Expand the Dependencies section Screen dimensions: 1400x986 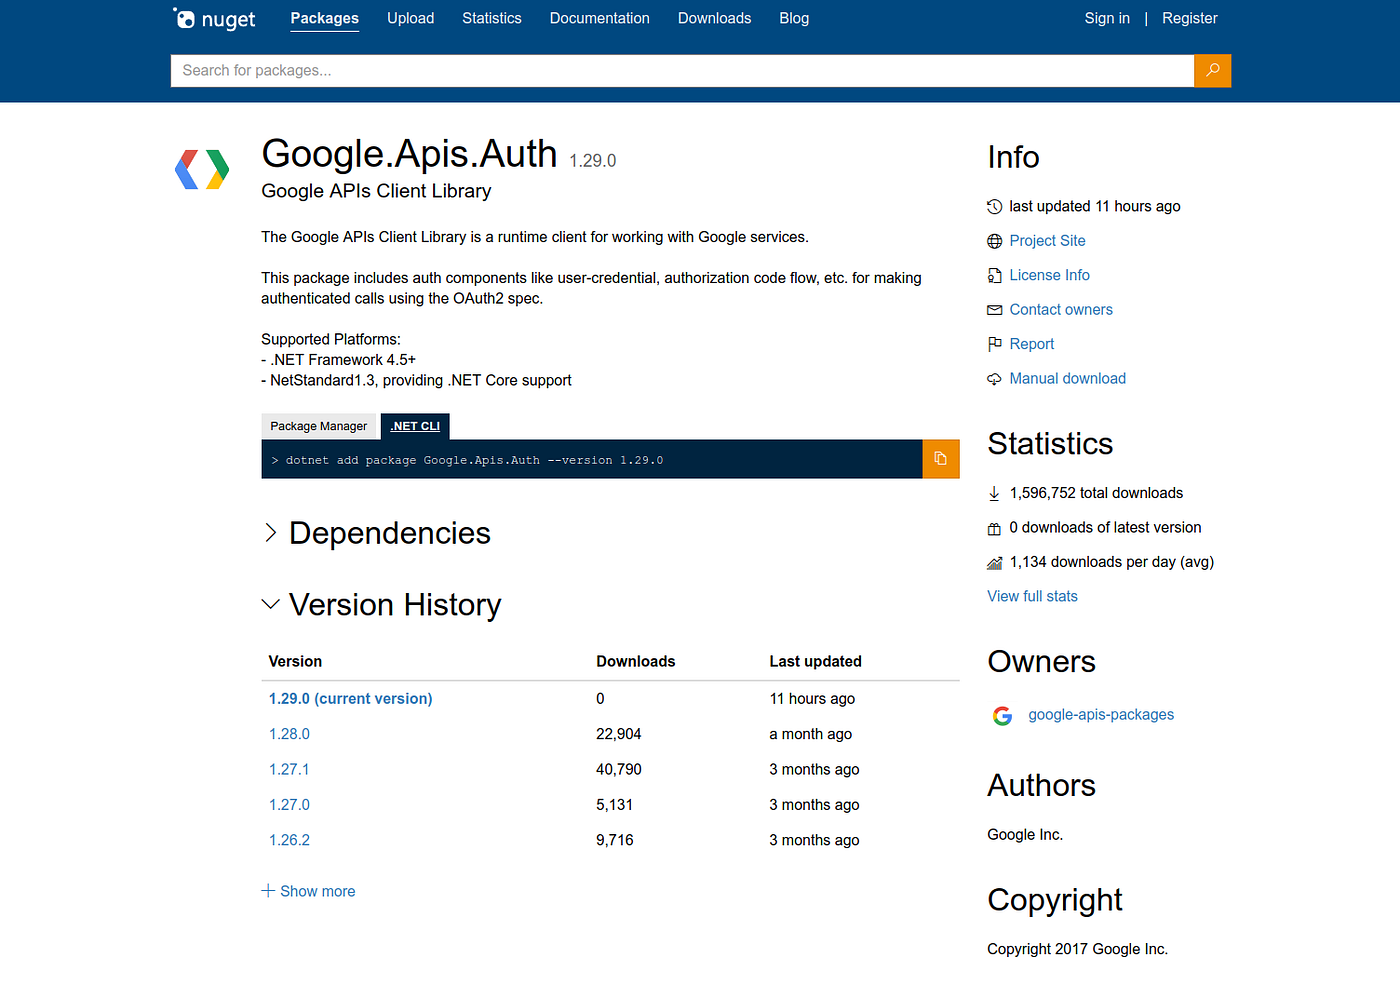[x=377, y=533]
